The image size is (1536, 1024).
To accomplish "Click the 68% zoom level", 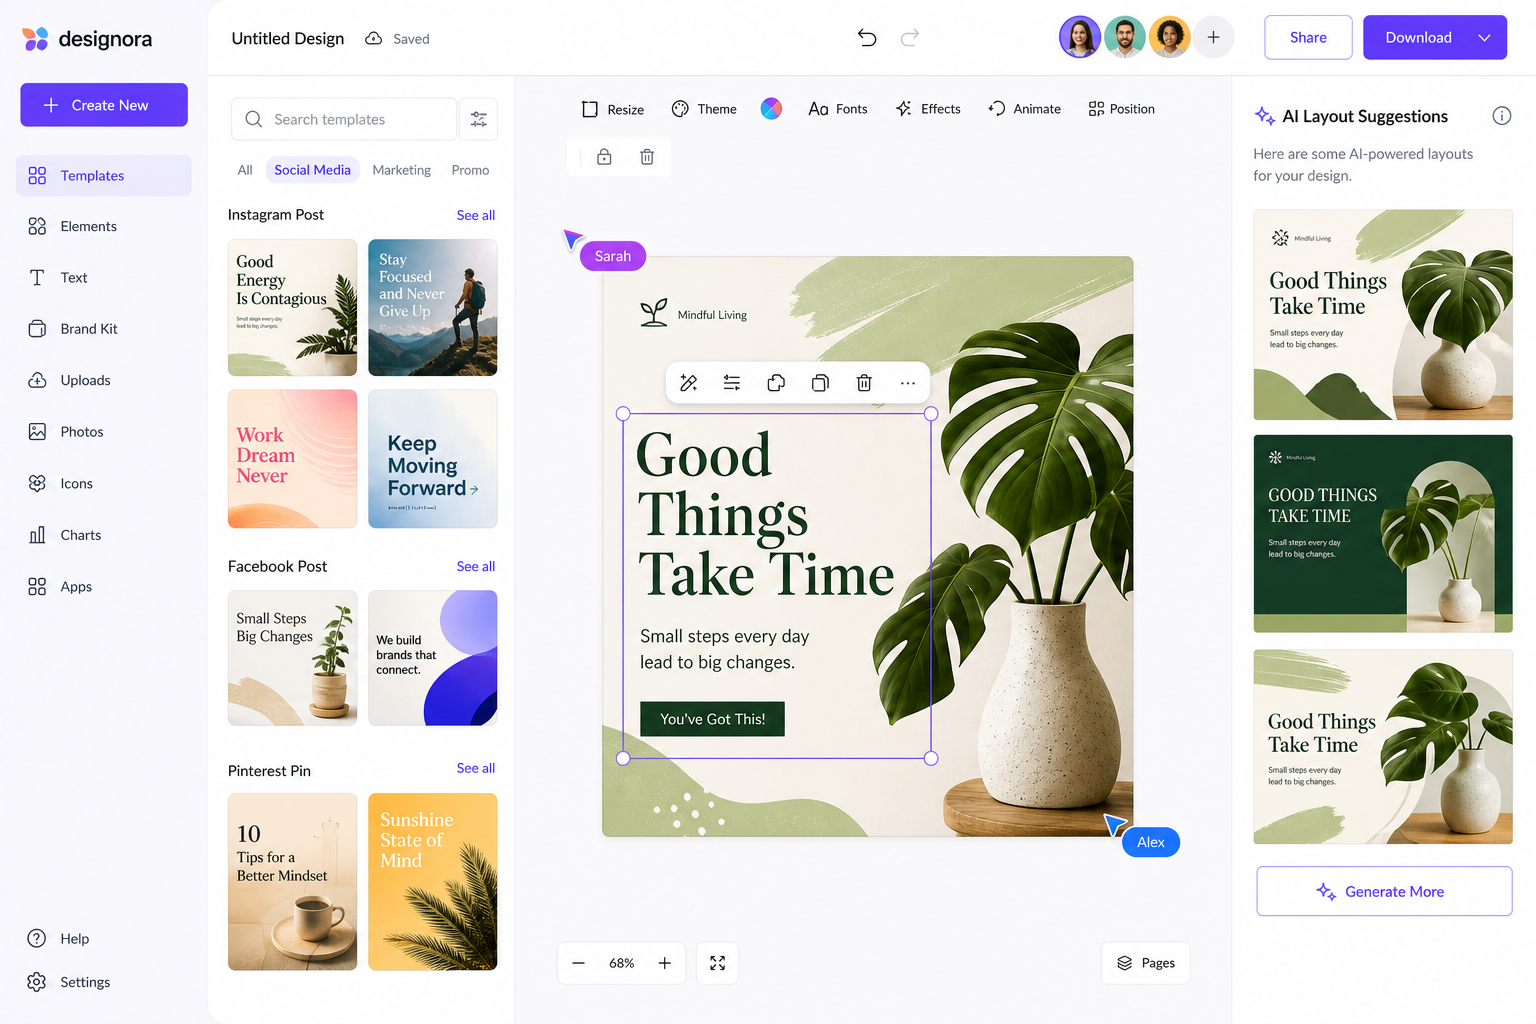I will click(621, 963).
